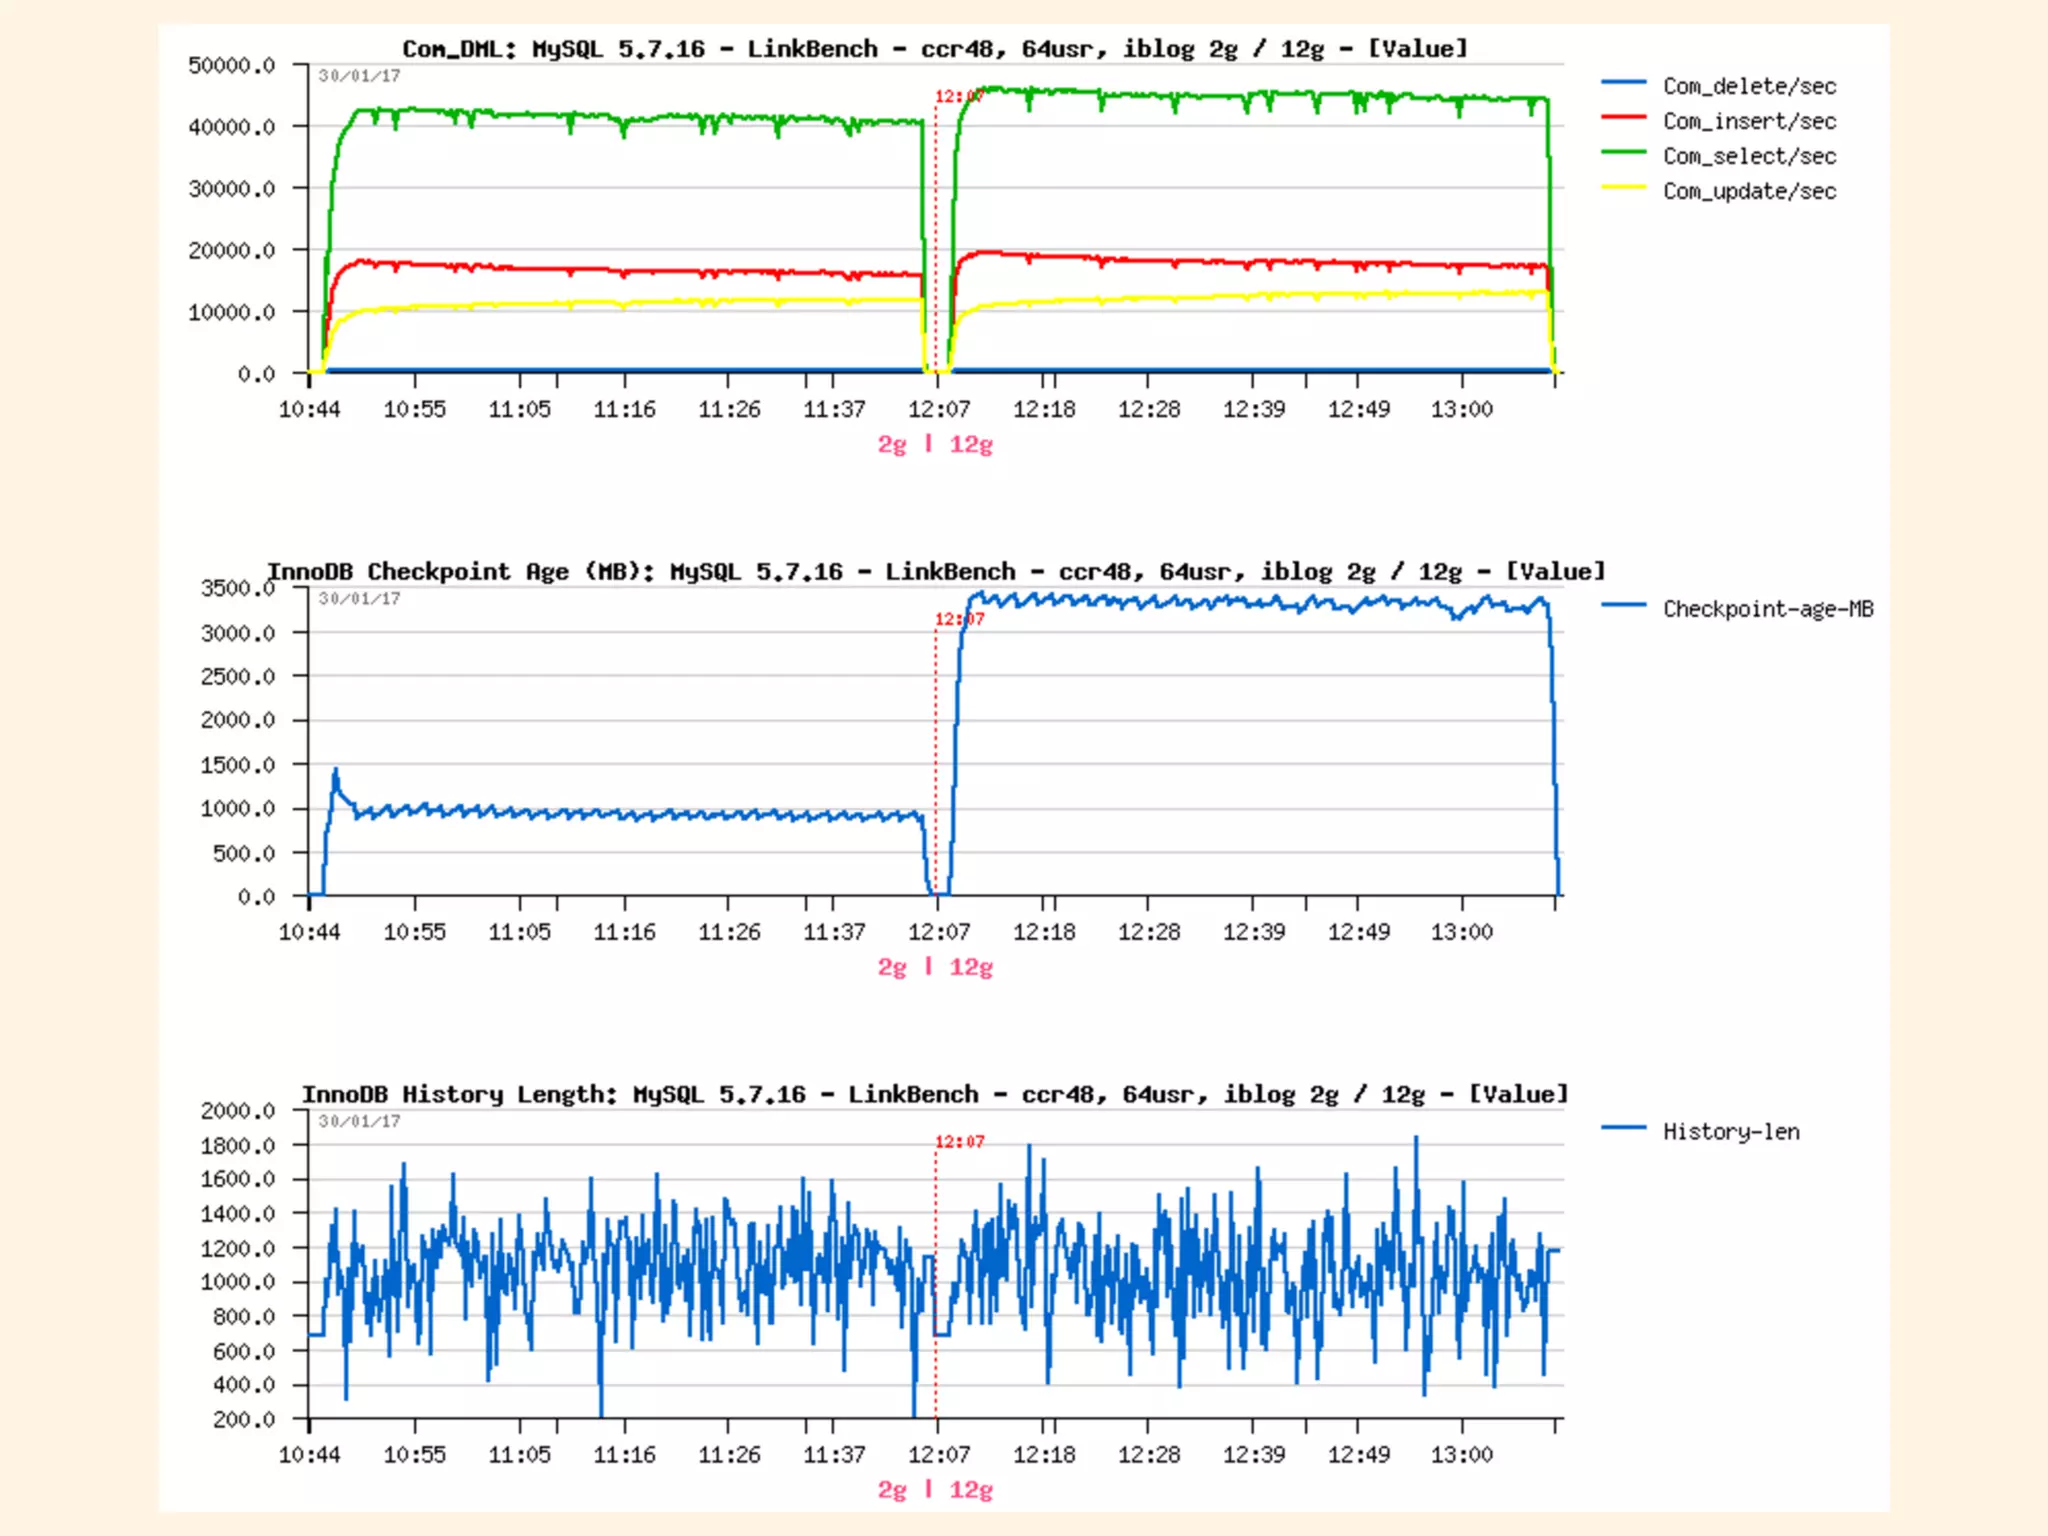This screenshot has height=1536, width=2048.
Task: Click the Com_update/sec yellow legend swatch
Action: [1623, 187]
